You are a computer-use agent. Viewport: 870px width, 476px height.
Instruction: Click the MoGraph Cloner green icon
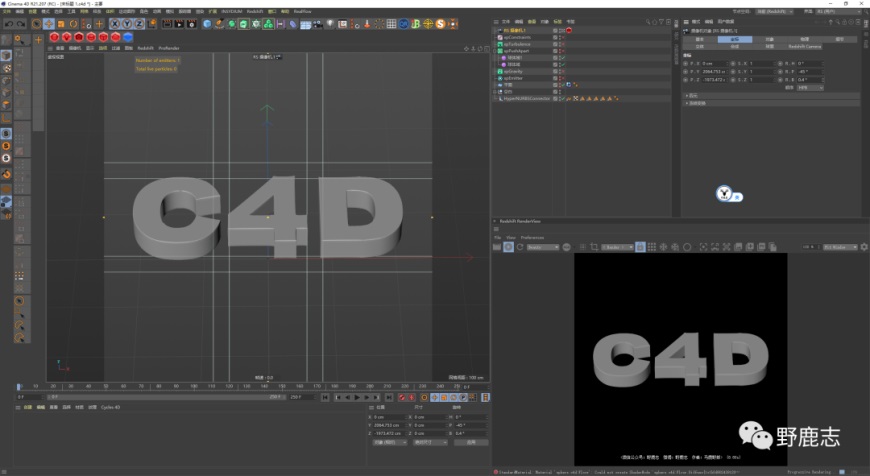point(268,24)
